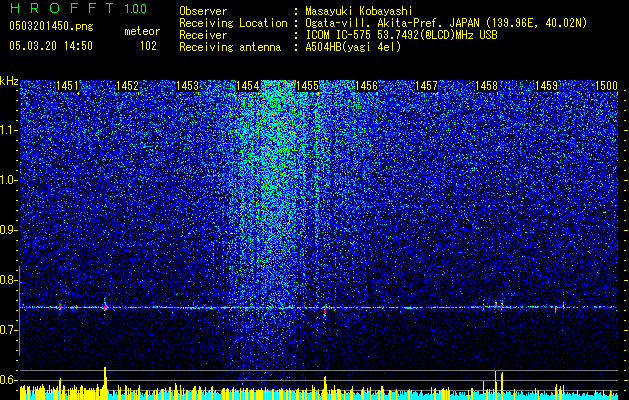The image size is (629, 400).
Task: Click the Ogata-vill. Akita-Pref. JAPAN location text
Action: [x=446, y=23]
